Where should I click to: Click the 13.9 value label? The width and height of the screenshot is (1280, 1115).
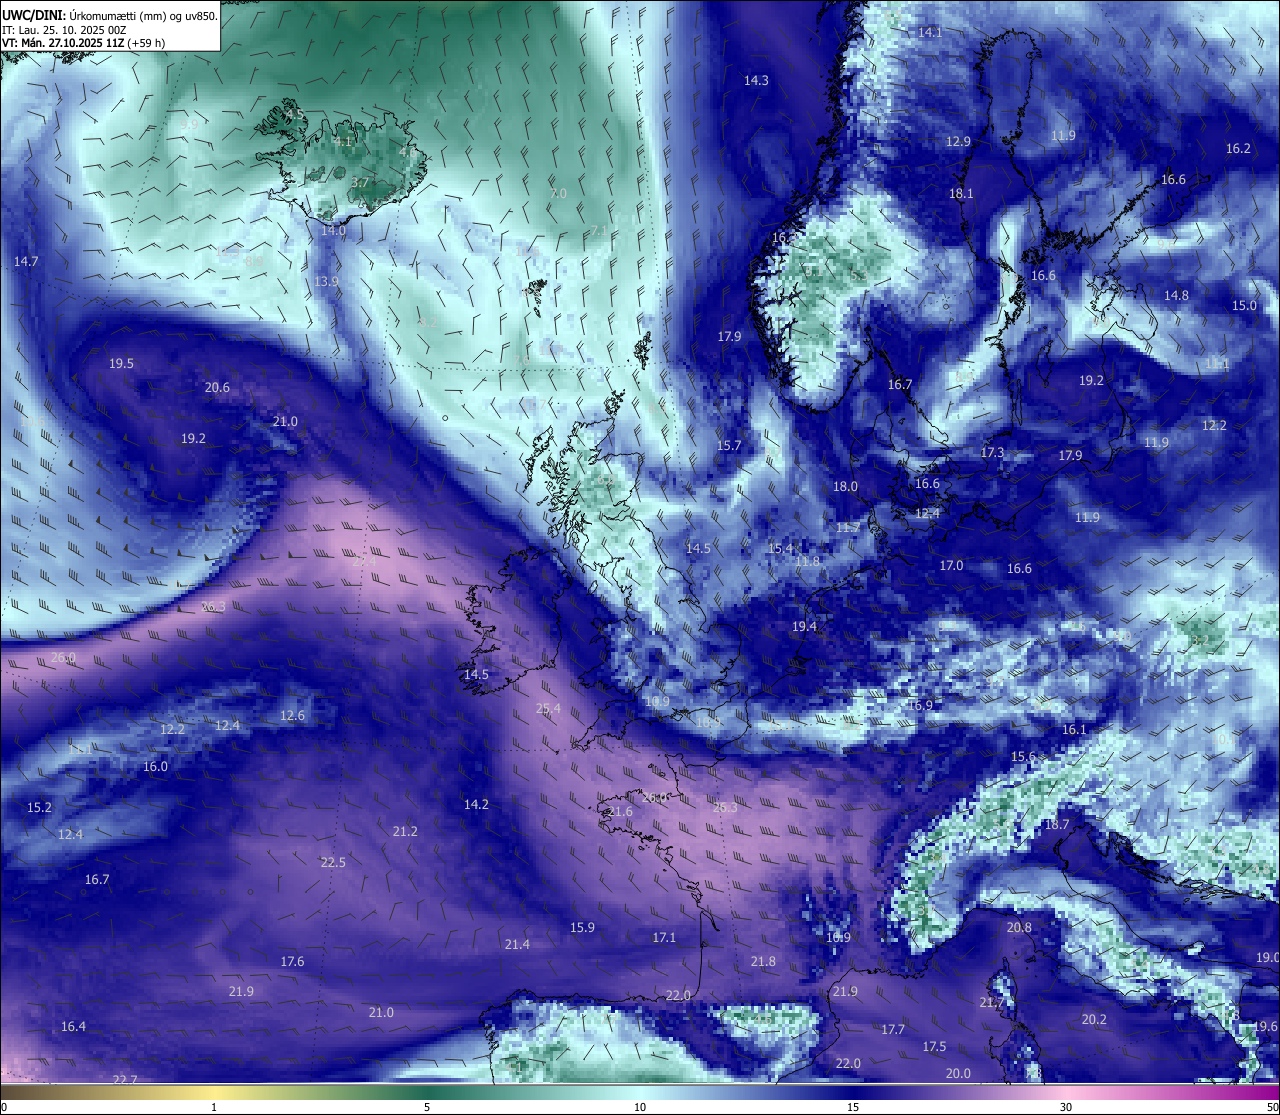(x=326, y=283)
